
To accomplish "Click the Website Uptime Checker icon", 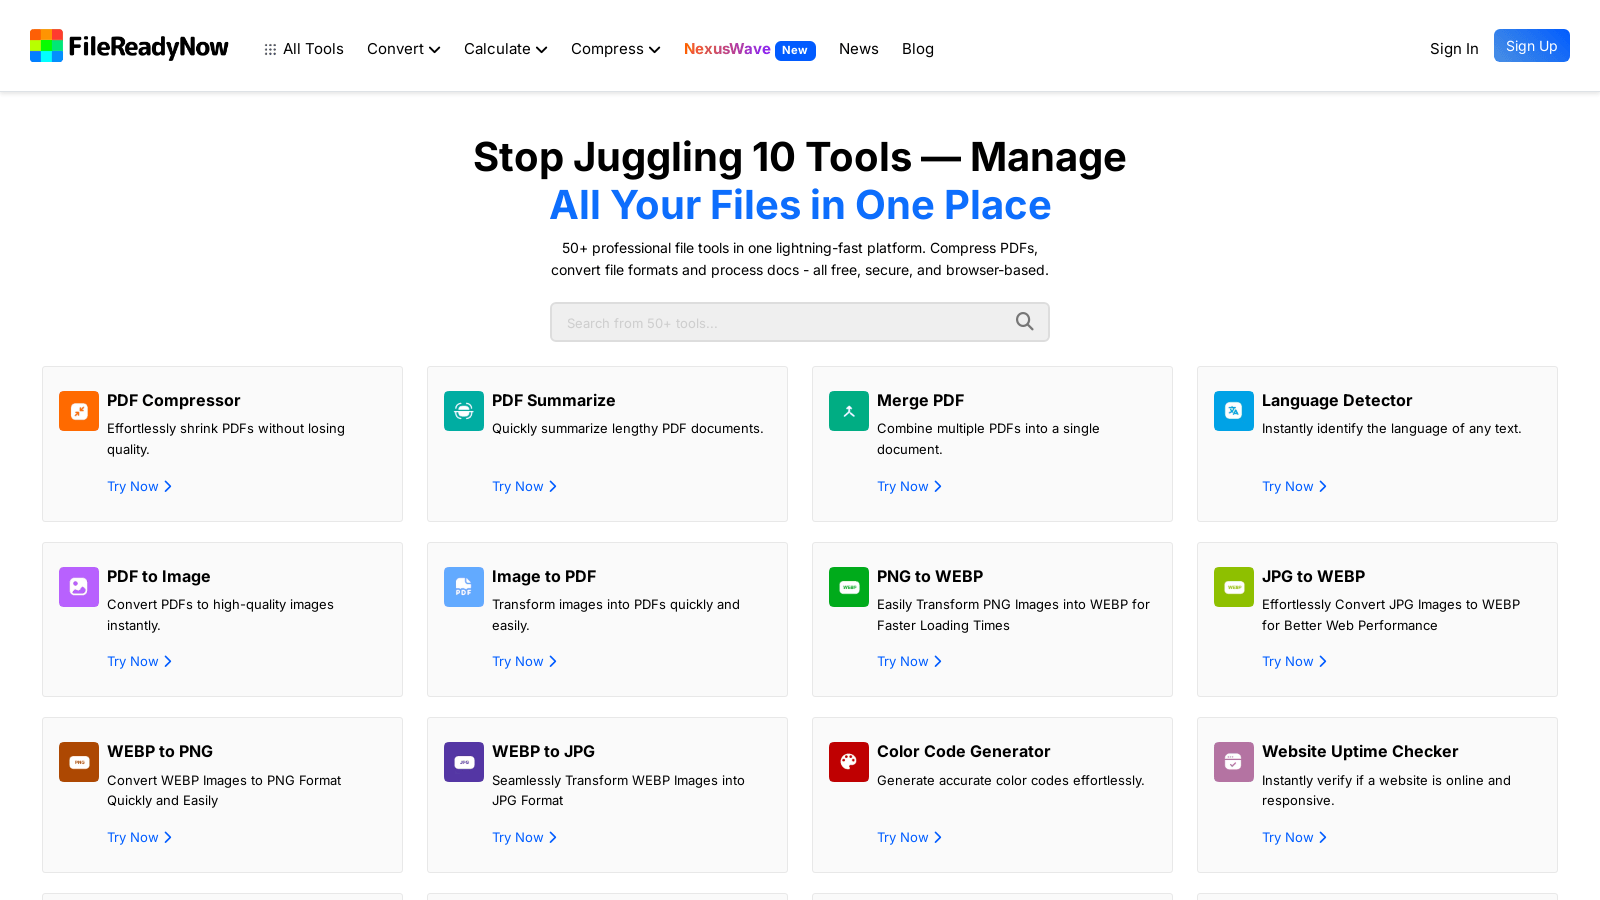I will (1234, 762).
